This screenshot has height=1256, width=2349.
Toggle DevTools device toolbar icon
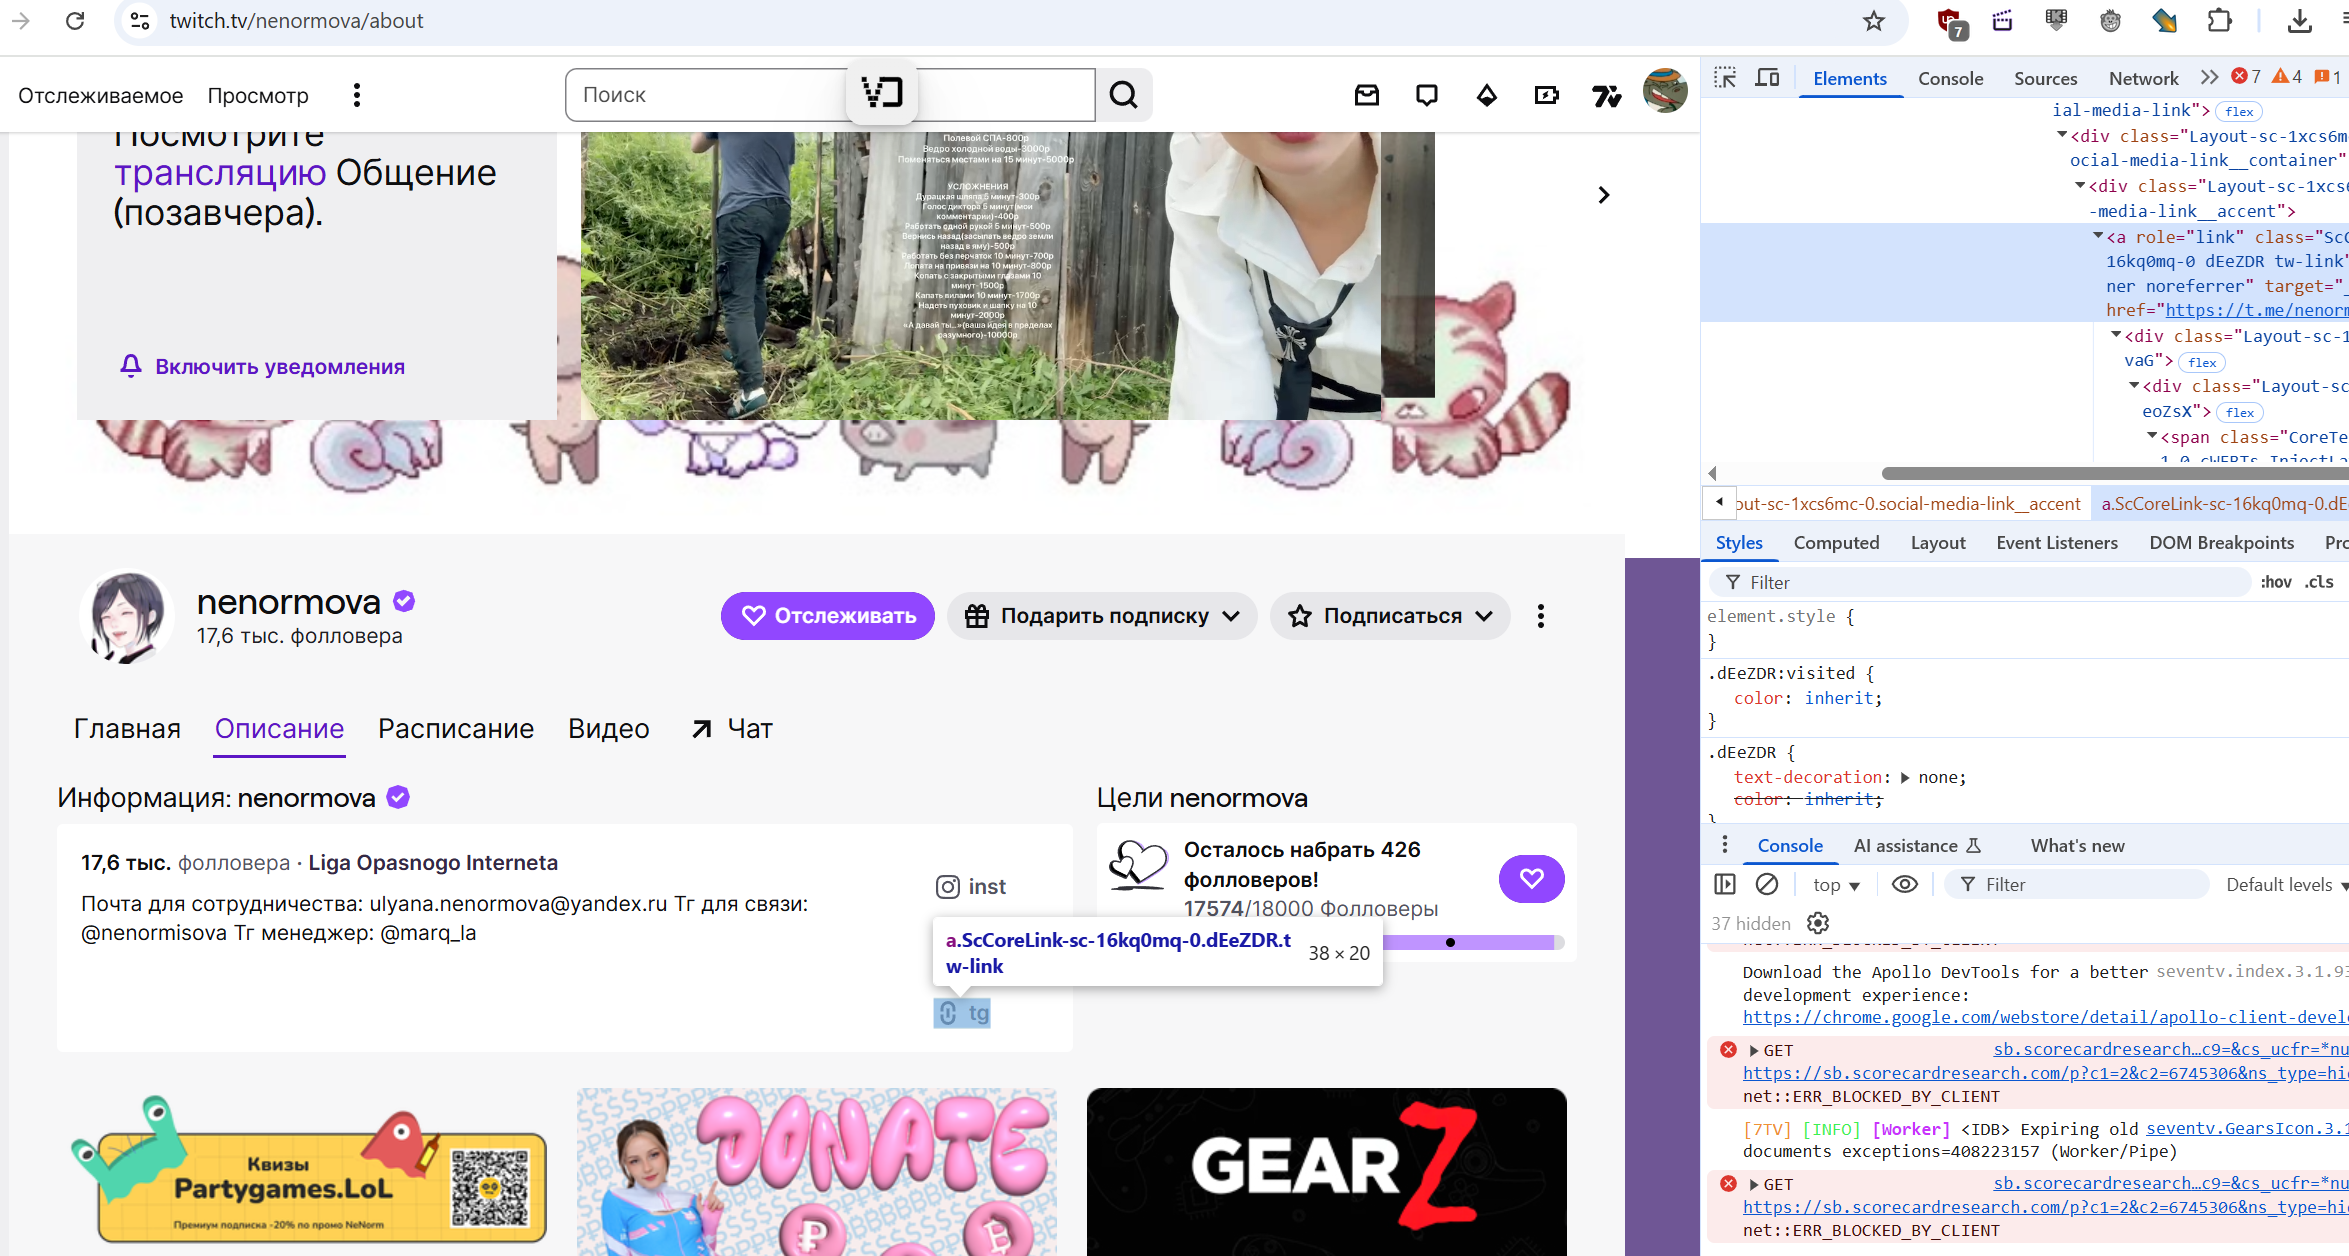pyautogui.click(x=1768, y=78)
